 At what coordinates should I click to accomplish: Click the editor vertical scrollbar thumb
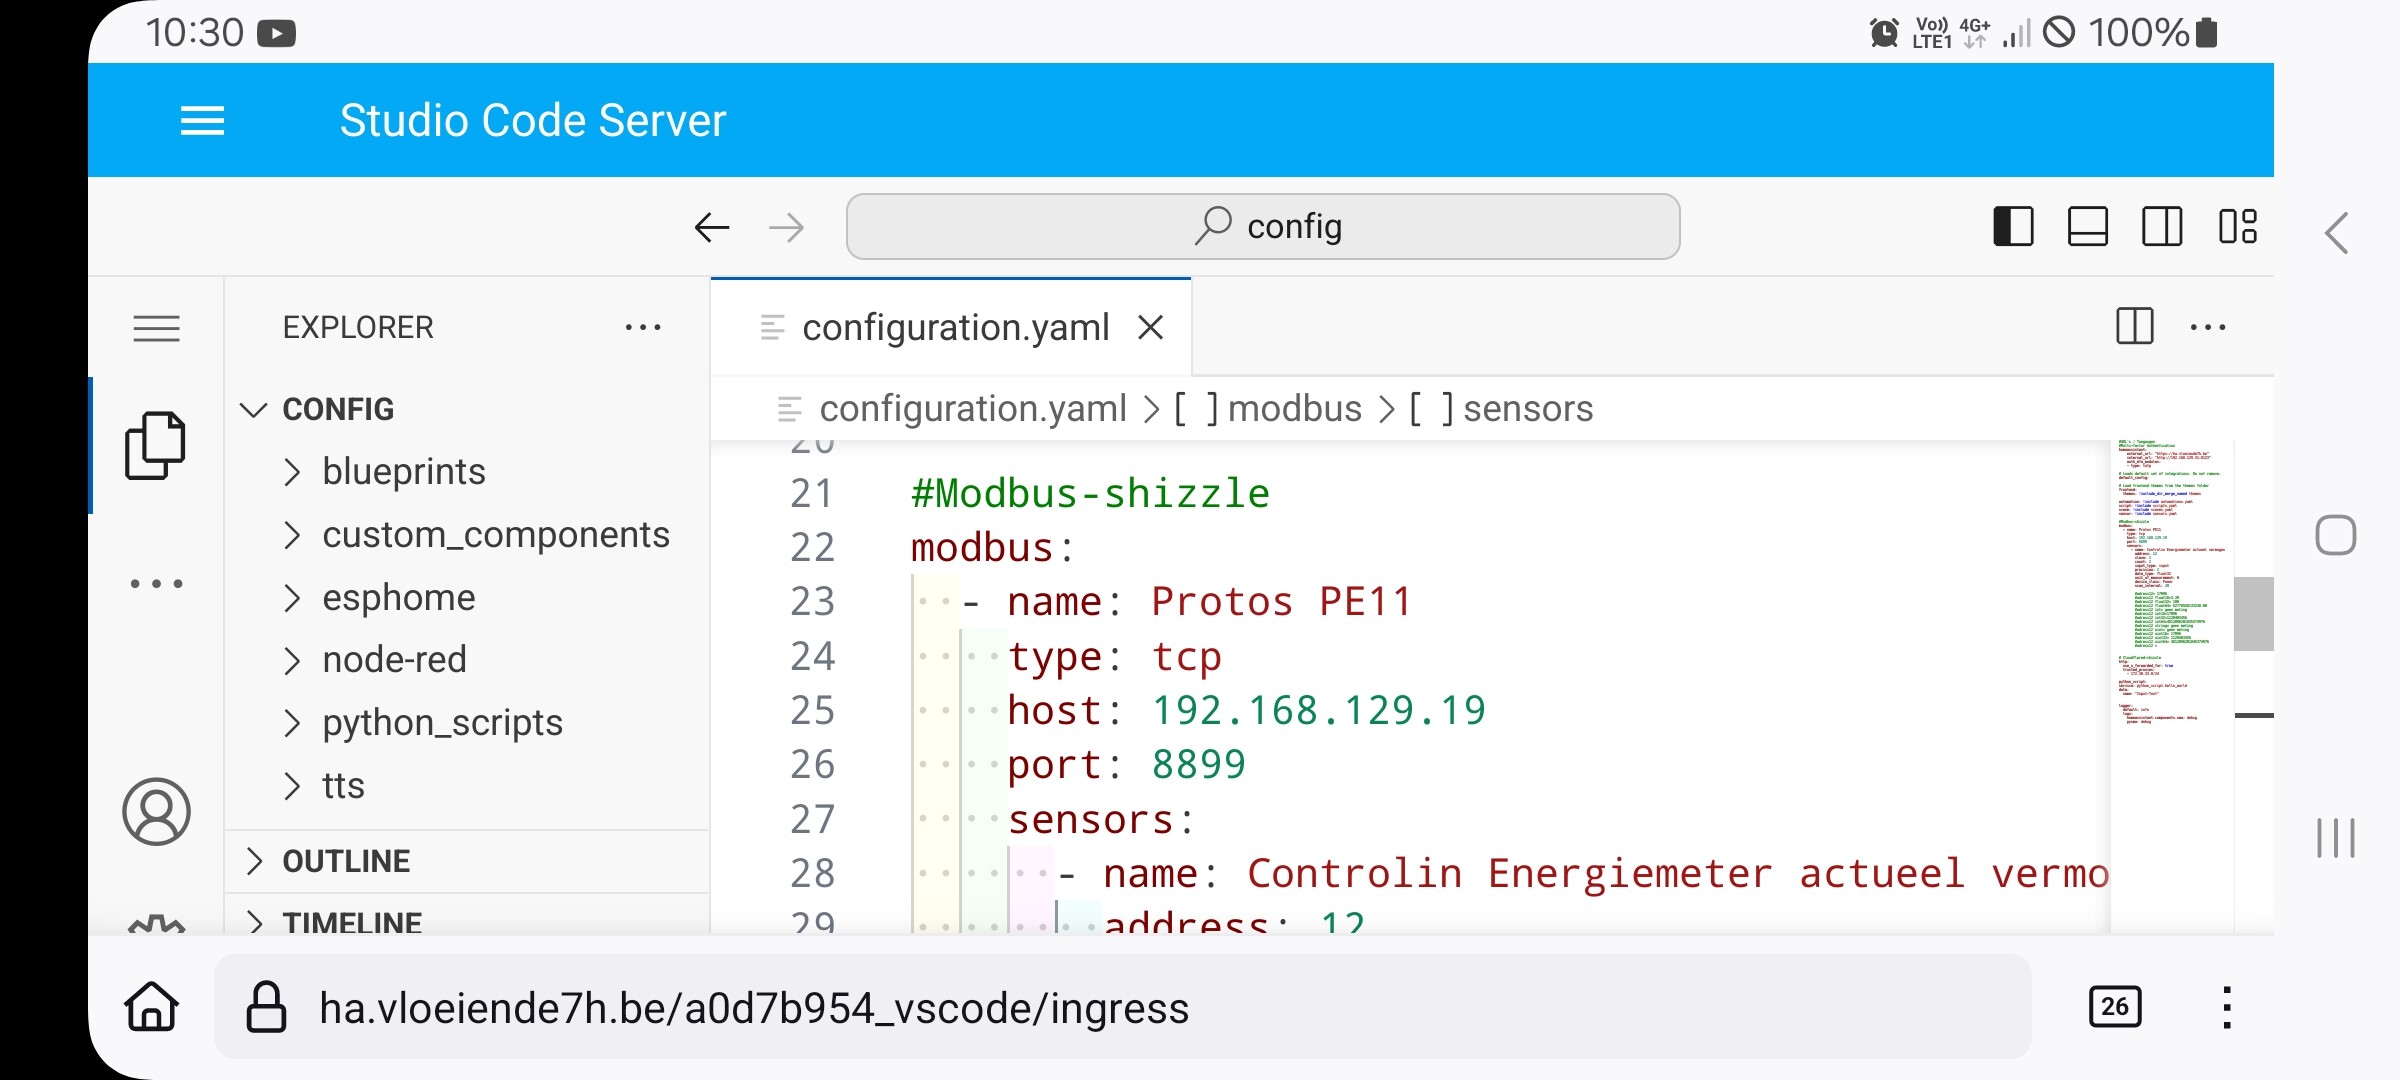(2253, 613)
